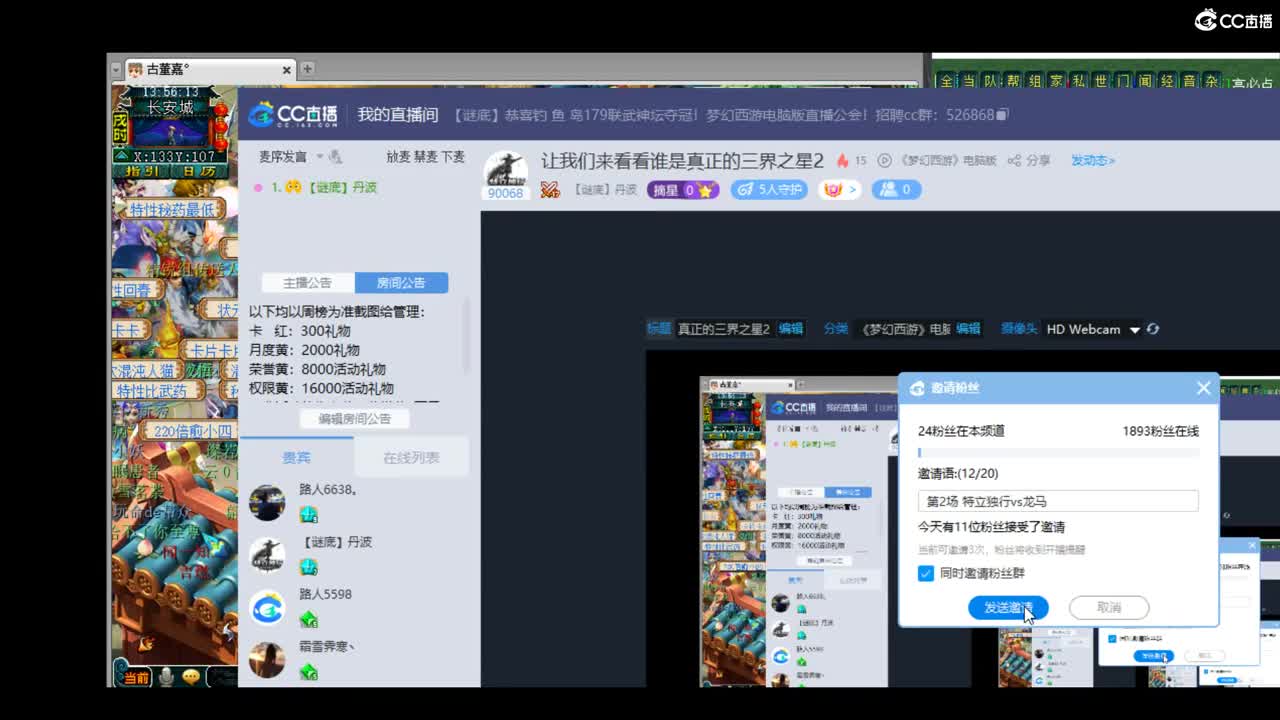Click the 当前 channel button in the game chat bar
This screenshot has width=1280, height=720.
tap(136, 677)
